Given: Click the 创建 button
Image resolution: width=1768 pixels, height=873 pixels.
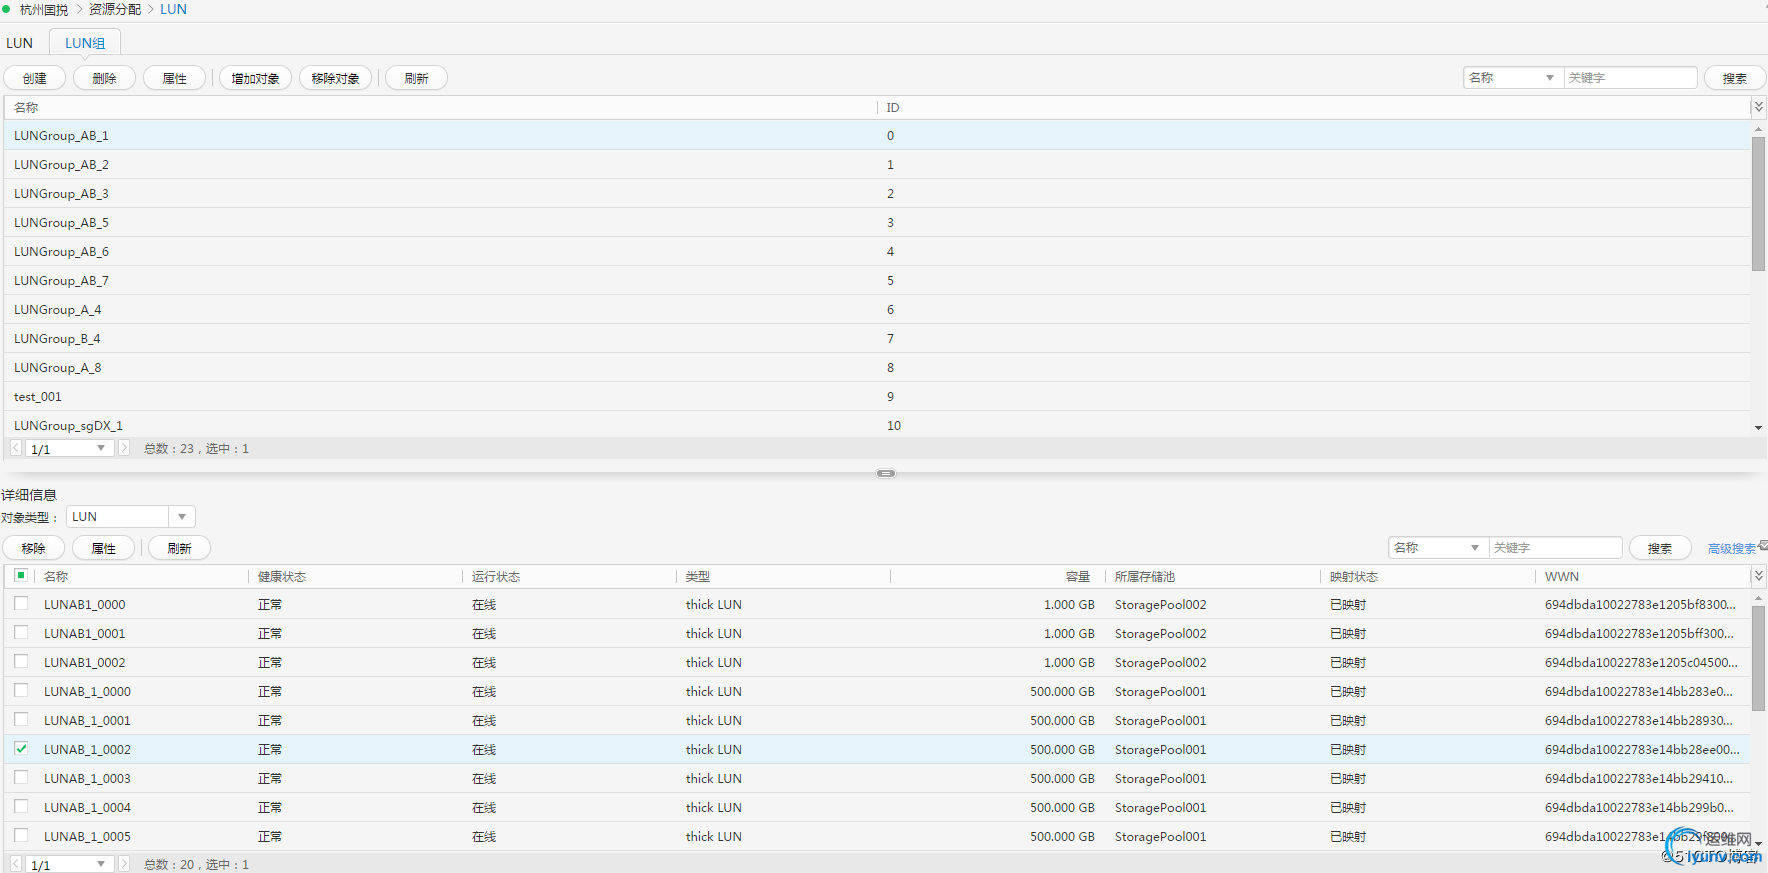Looking at the screenshot, I should tap(35, 78).
